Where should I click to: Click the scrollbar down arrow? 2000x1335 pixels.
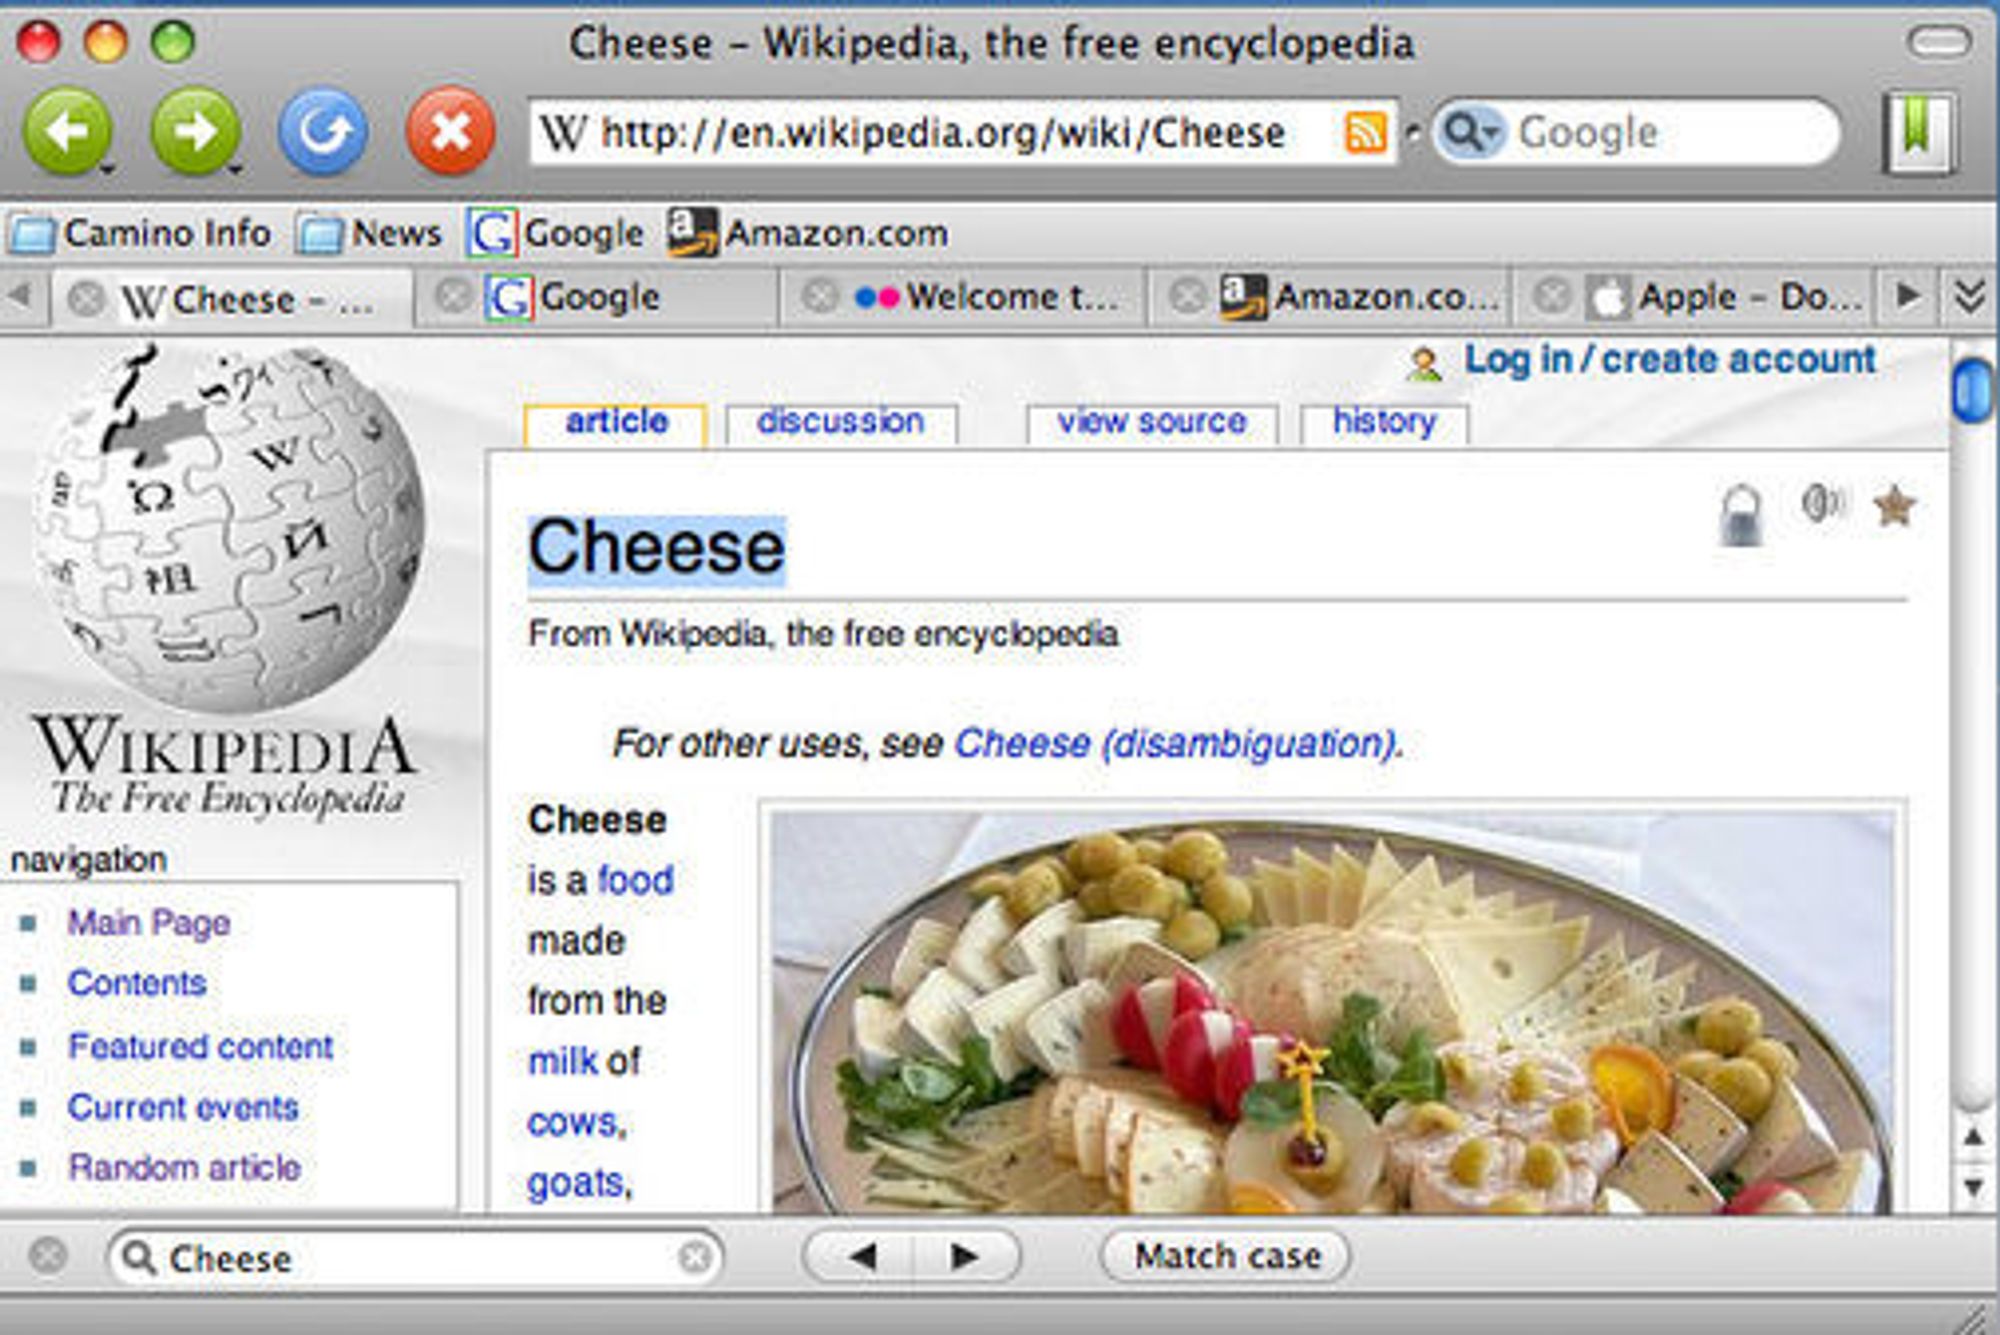click(x=1973, y=1187)
